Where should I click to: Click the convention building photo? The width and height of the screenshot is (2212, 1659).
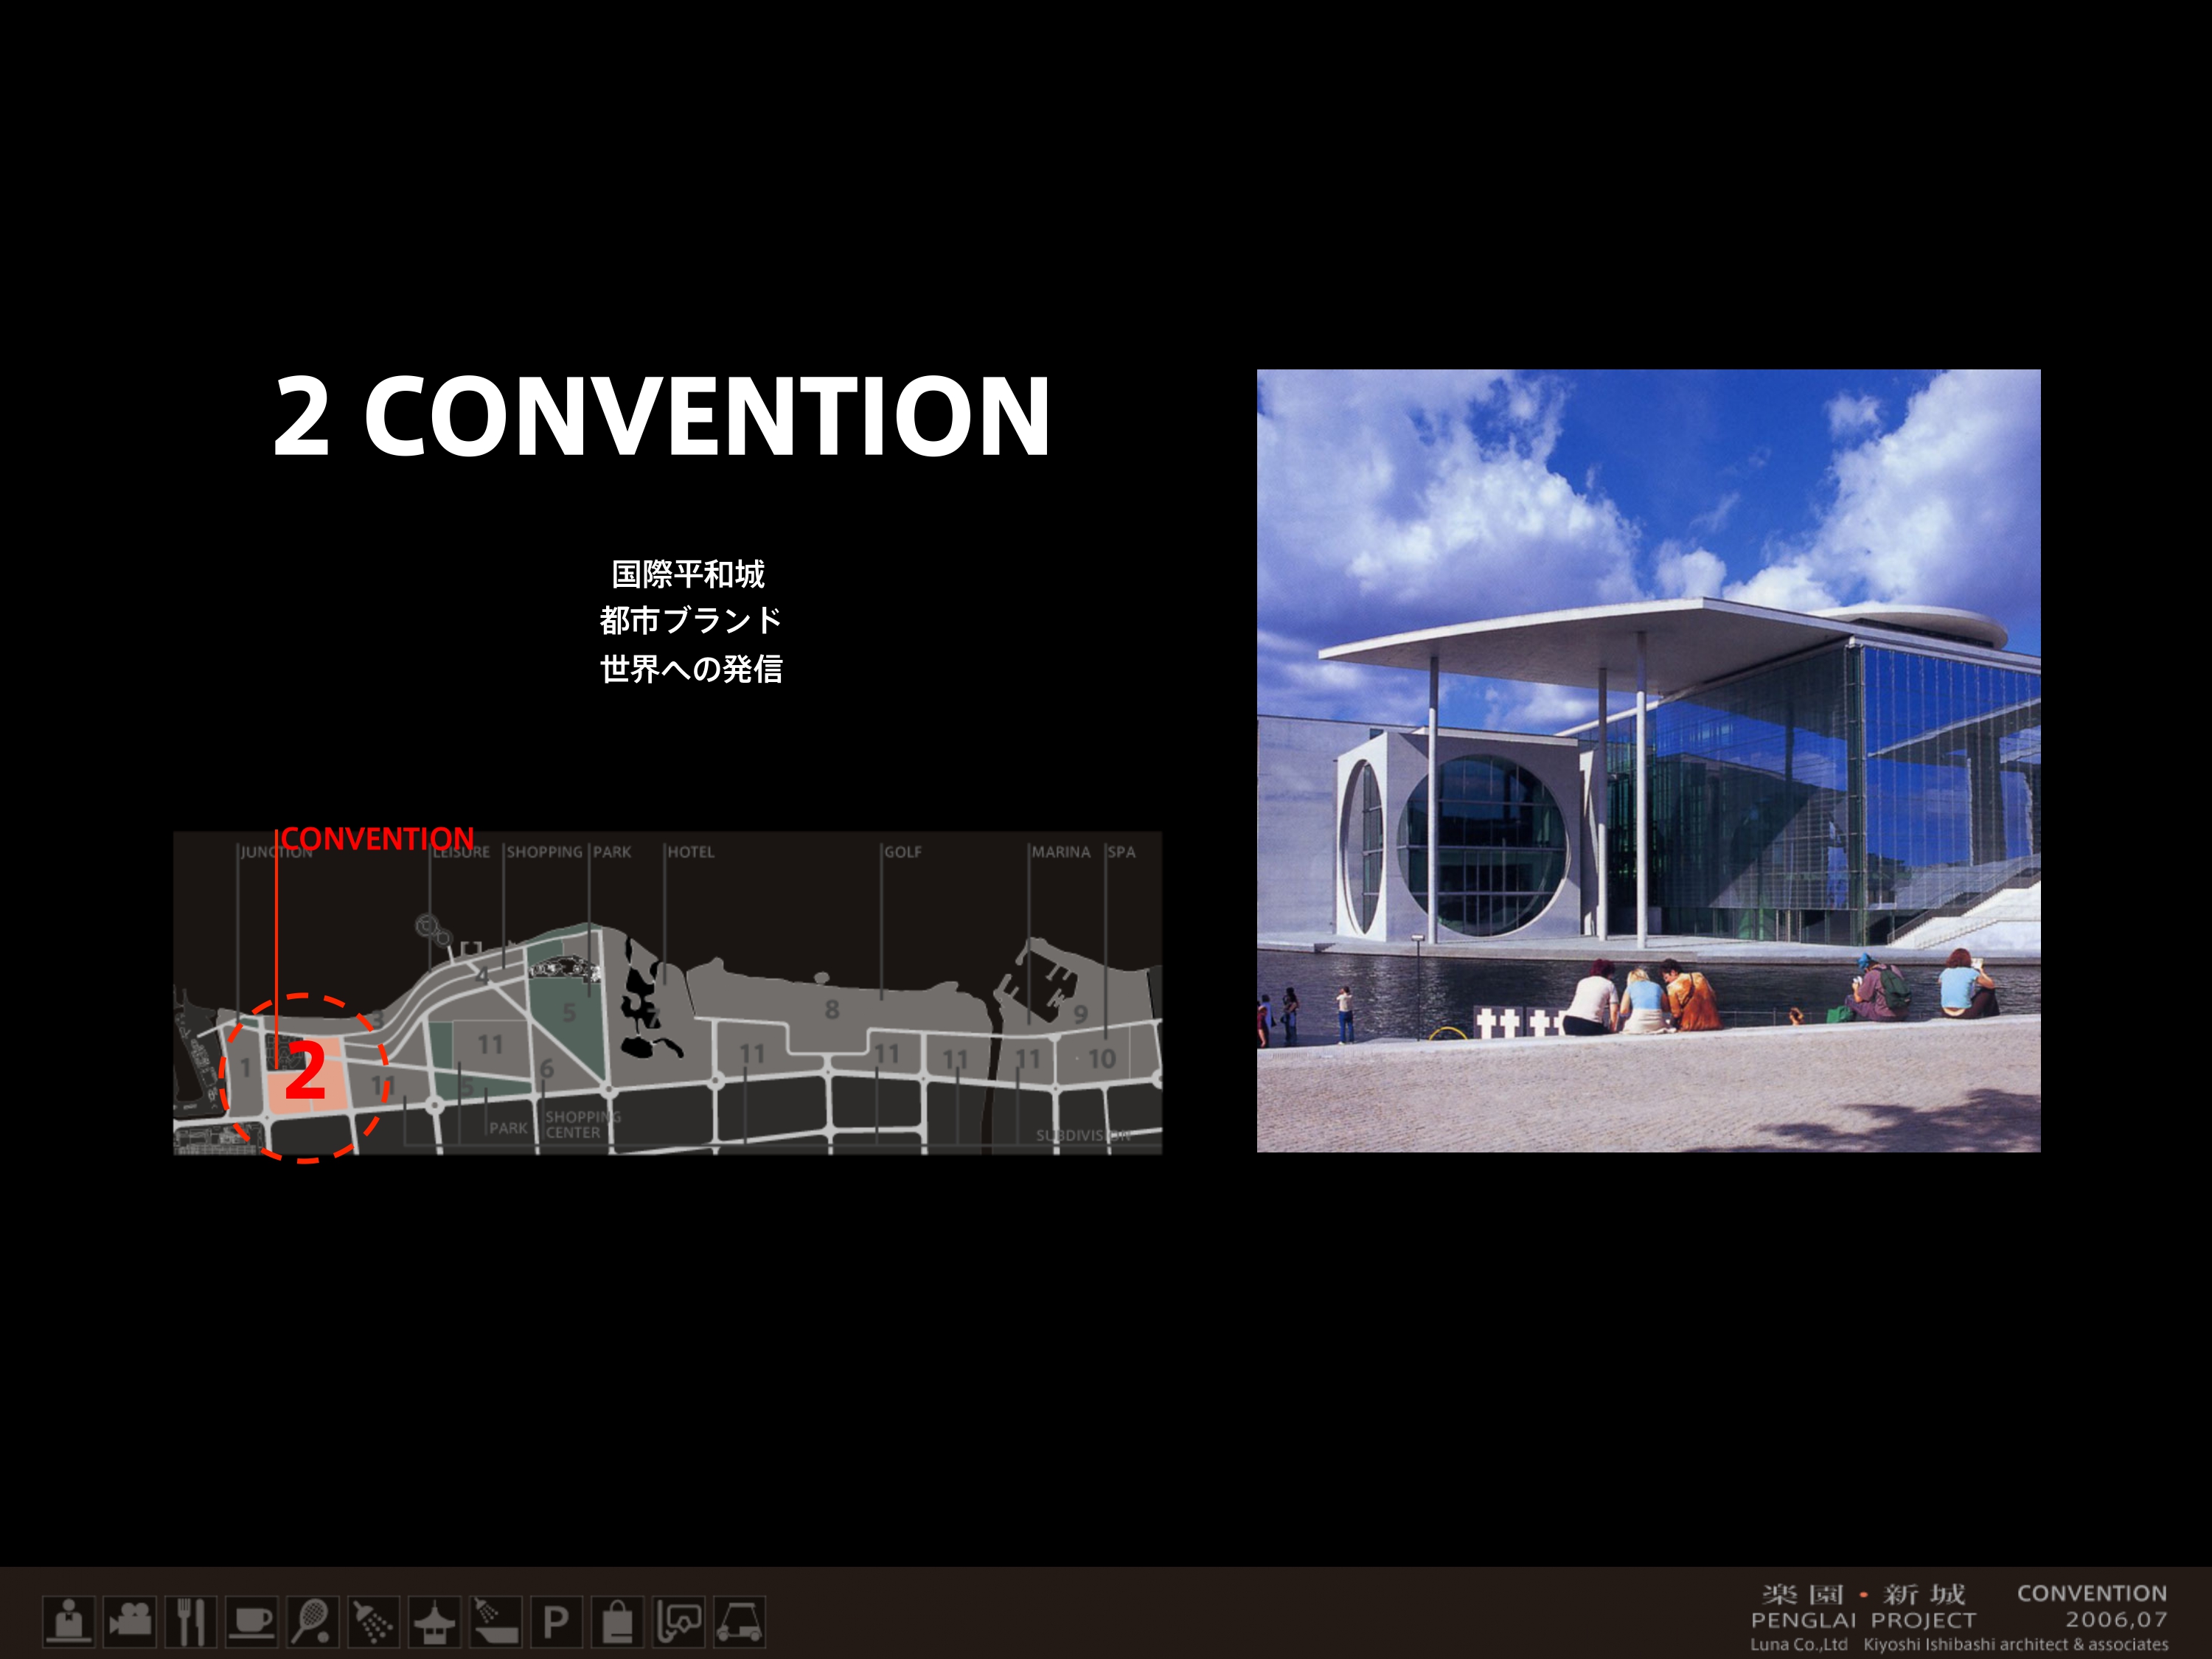(1649, 761)
